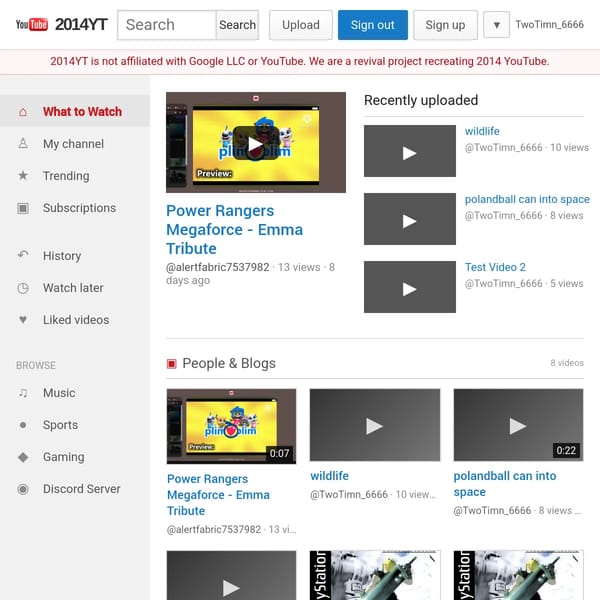This screenshot has width=600, height=600.
Task: Open the 2014YT site title
Action: tap(81, 24)
